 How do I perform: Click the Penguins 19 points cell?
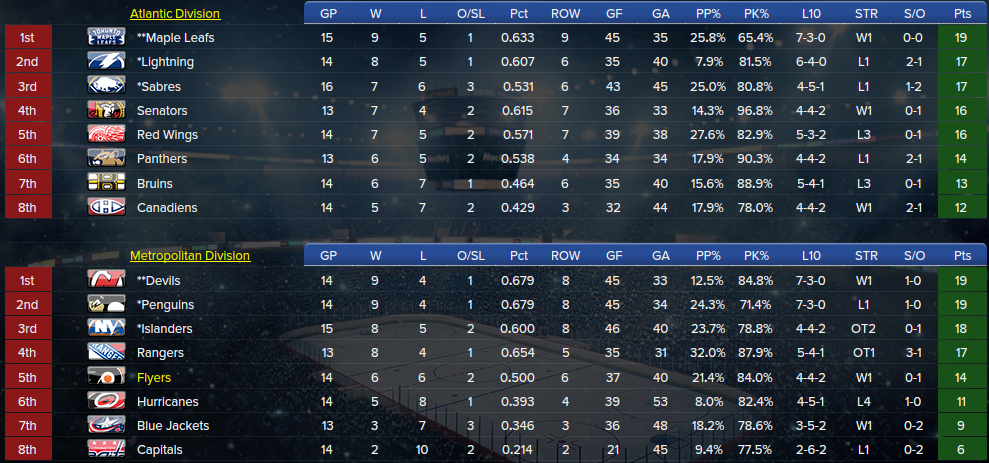pyautogui.click(x=961, y=305)
